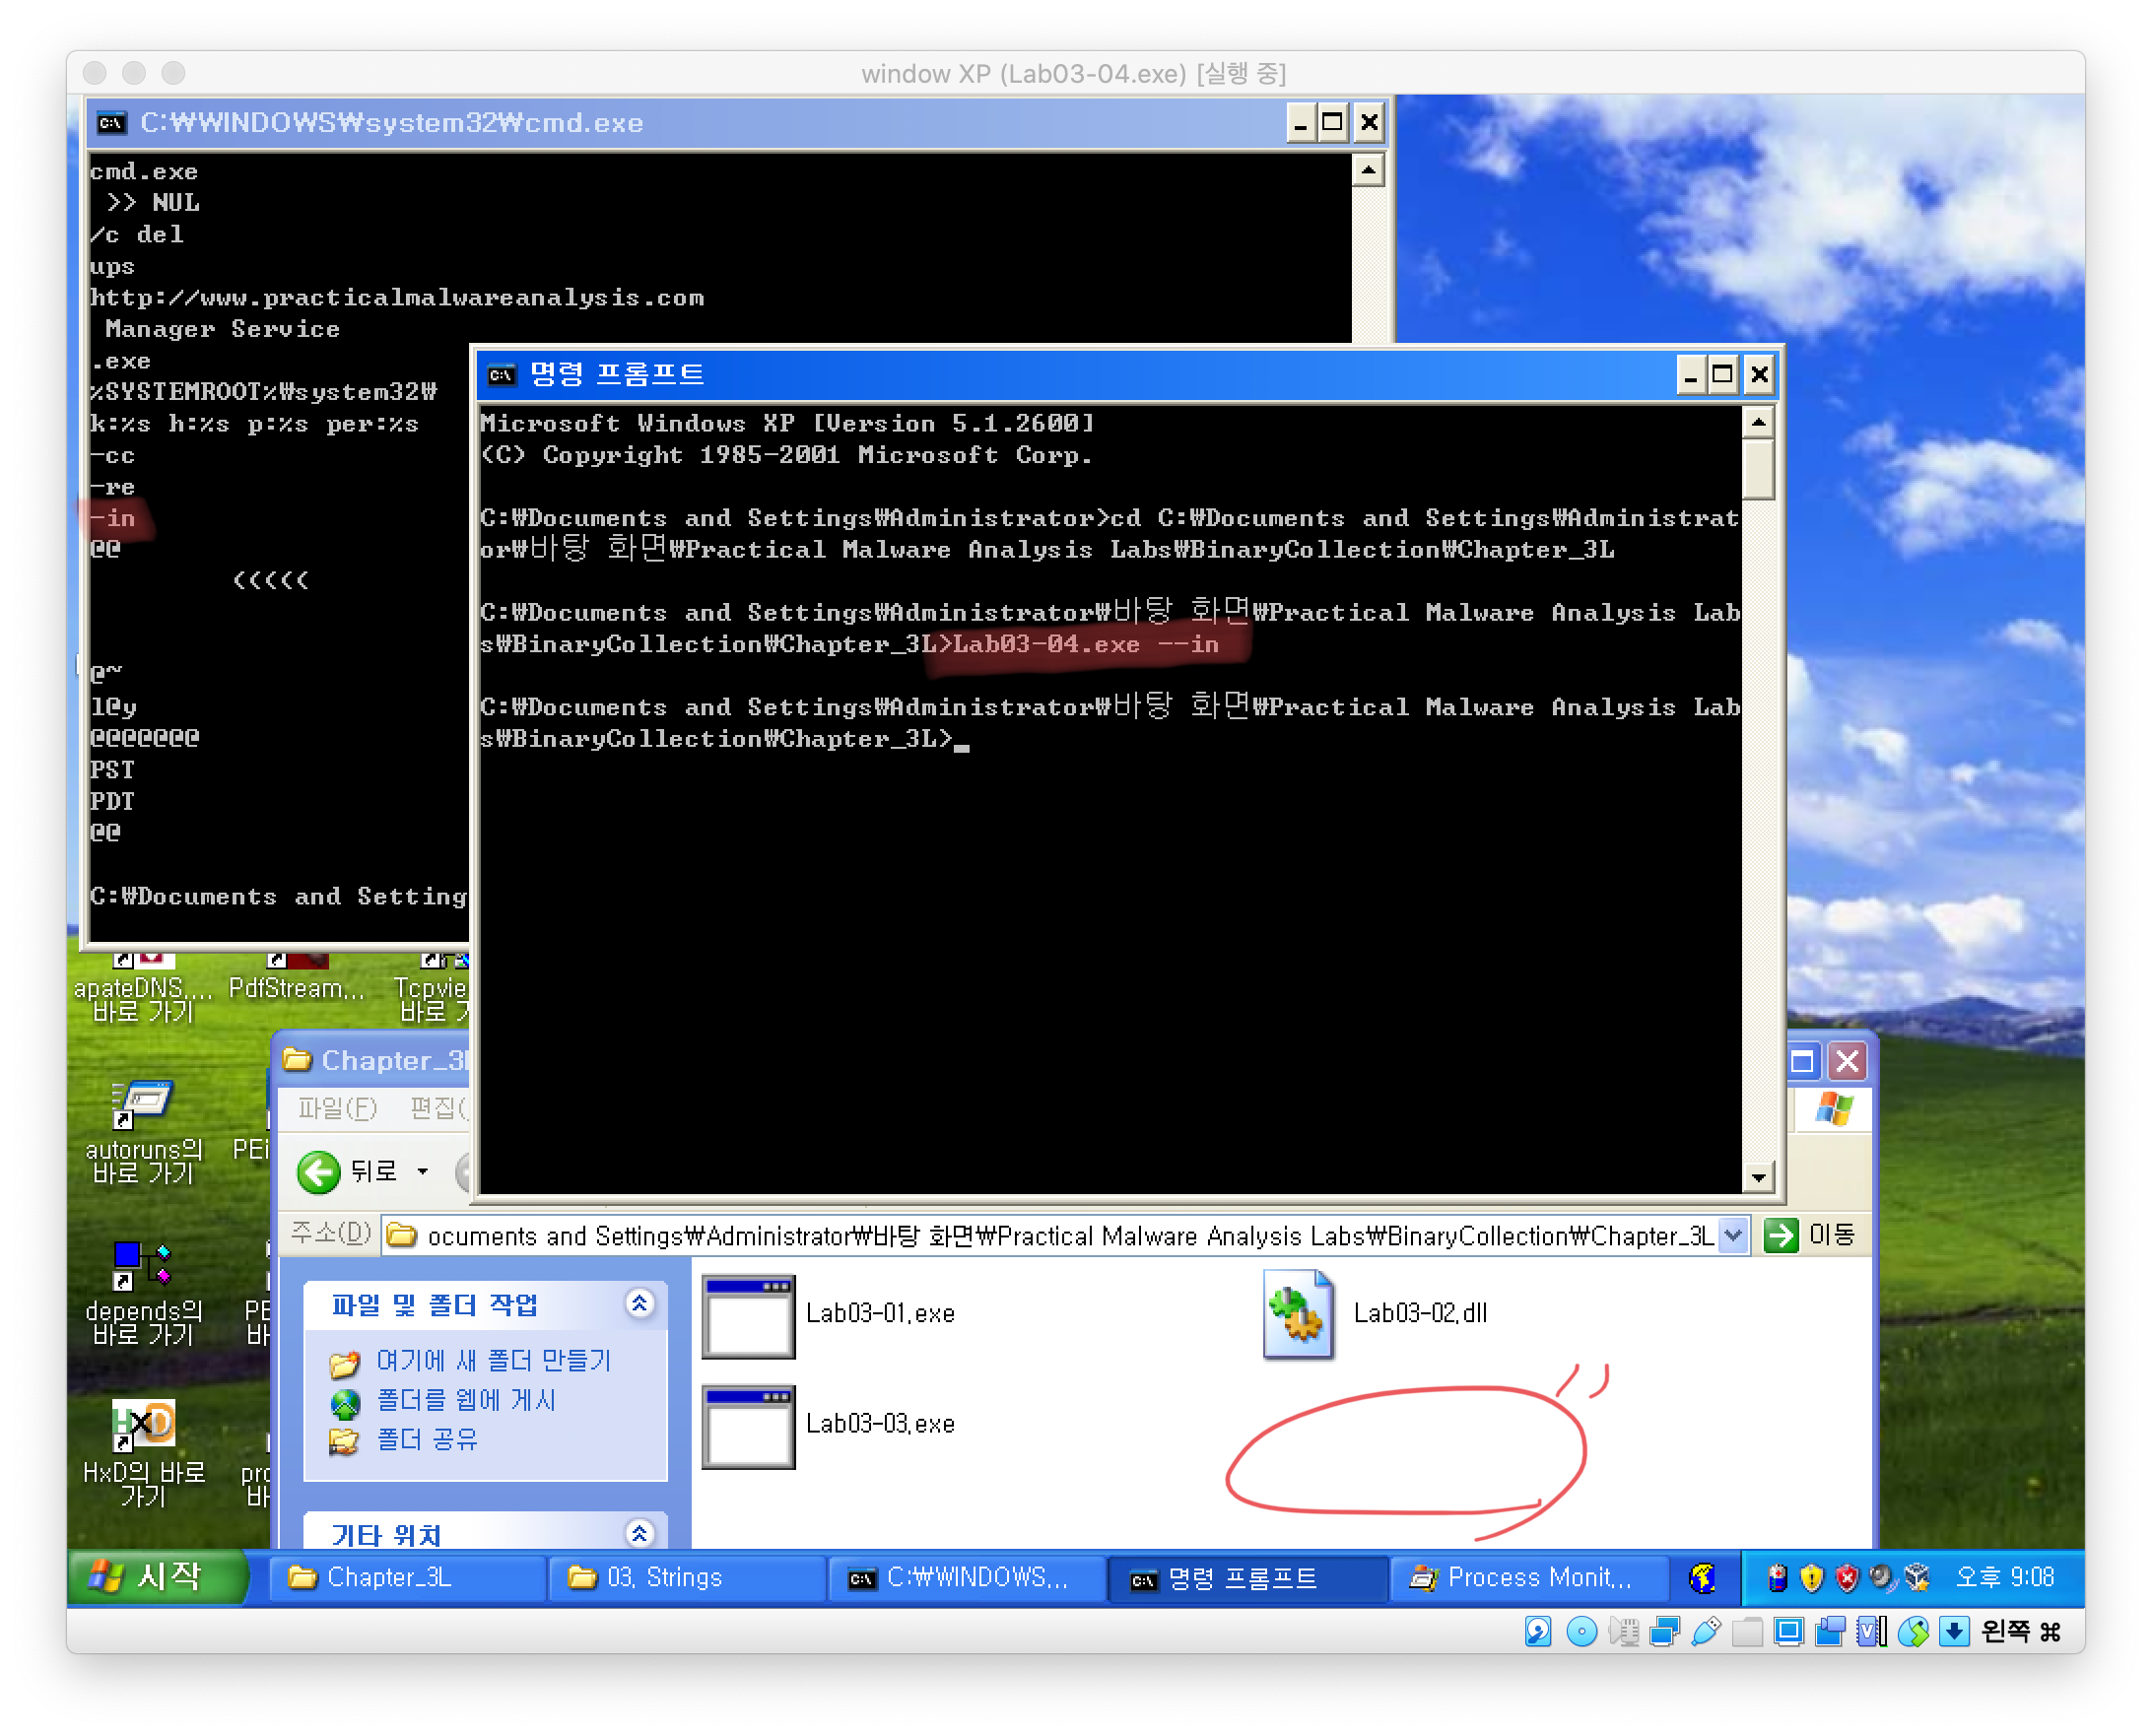Switch to Chapter_3L taskbar button
The image size is (2152, 1736).
click(x=408, y=1578)
